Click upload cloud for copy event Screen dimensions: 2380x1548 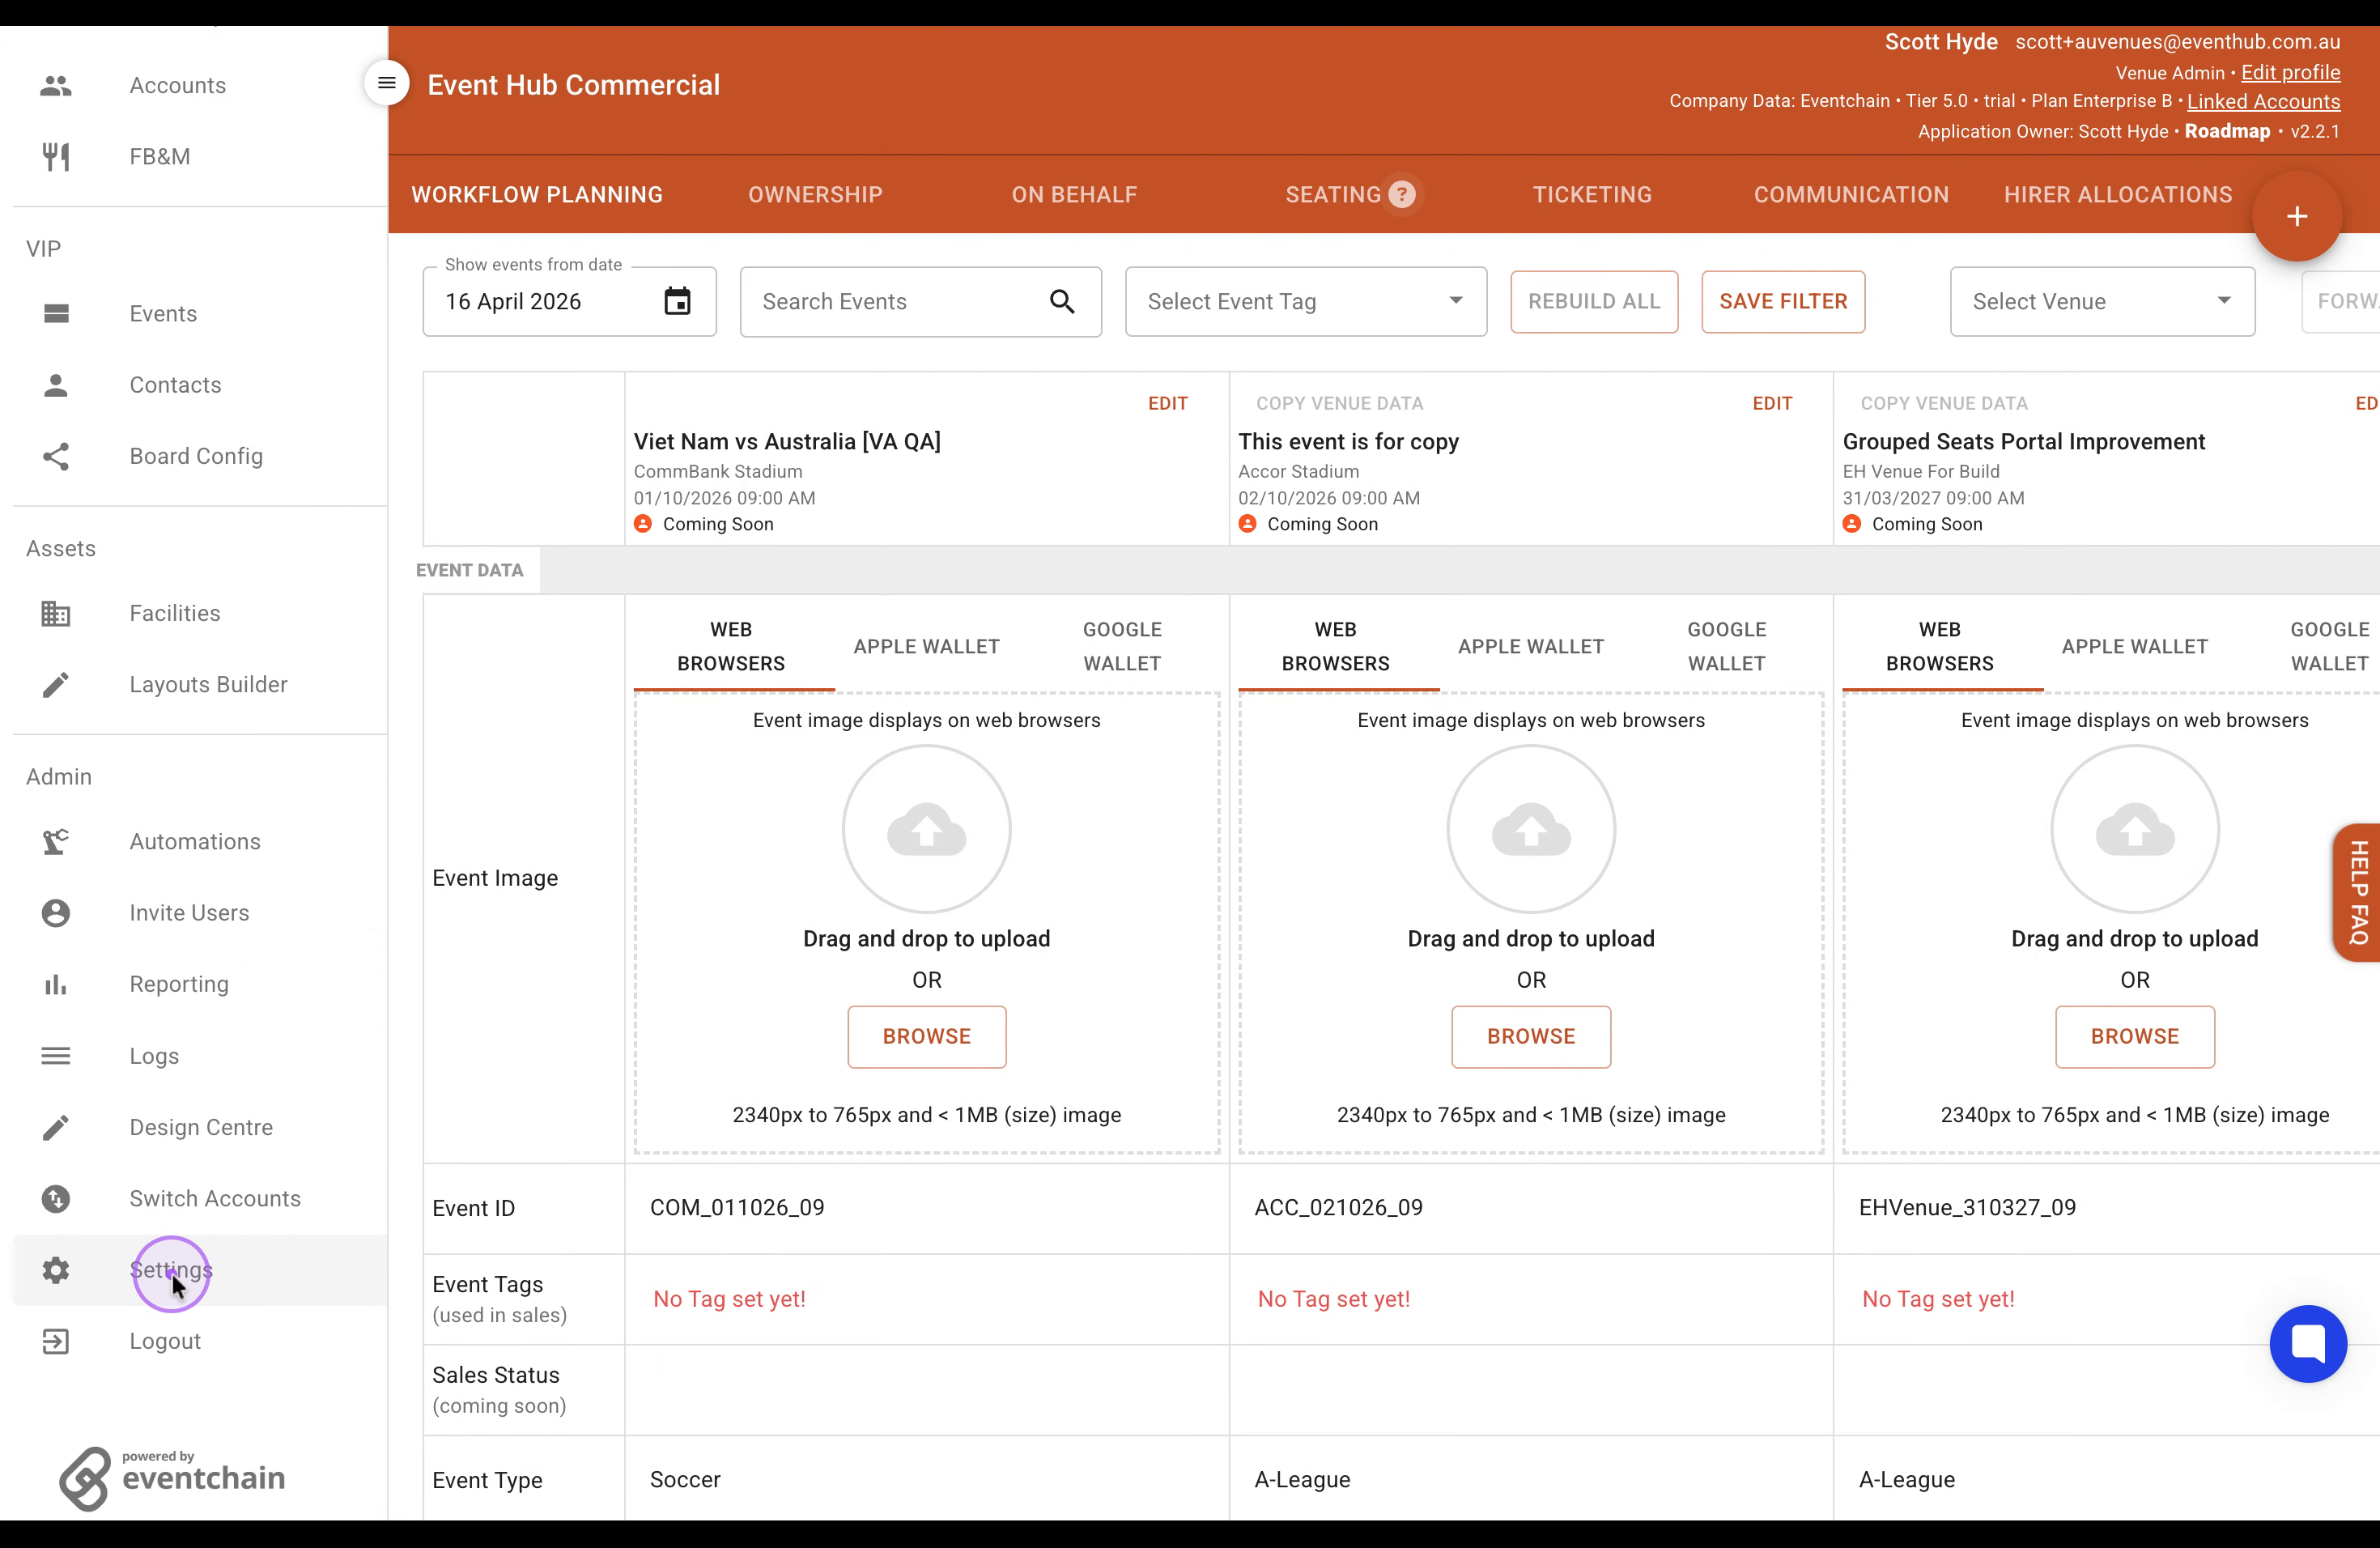click(1531, 829)
